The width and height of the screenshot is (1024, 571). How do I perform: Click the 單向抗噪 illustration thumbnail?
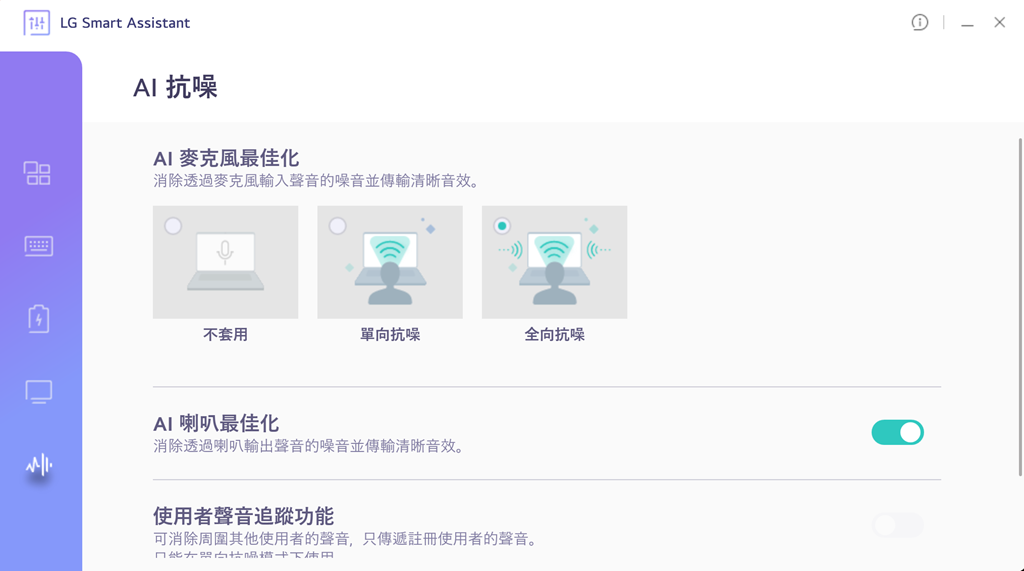click(390, 262)
